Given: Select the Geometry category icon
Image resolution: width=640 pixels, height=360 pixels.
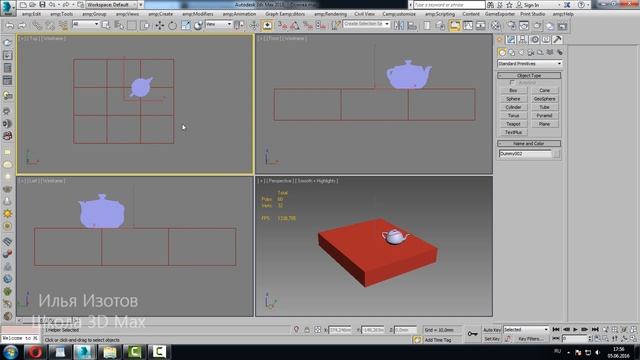Looking at the screenshot, I should click(x=502, y=52).
